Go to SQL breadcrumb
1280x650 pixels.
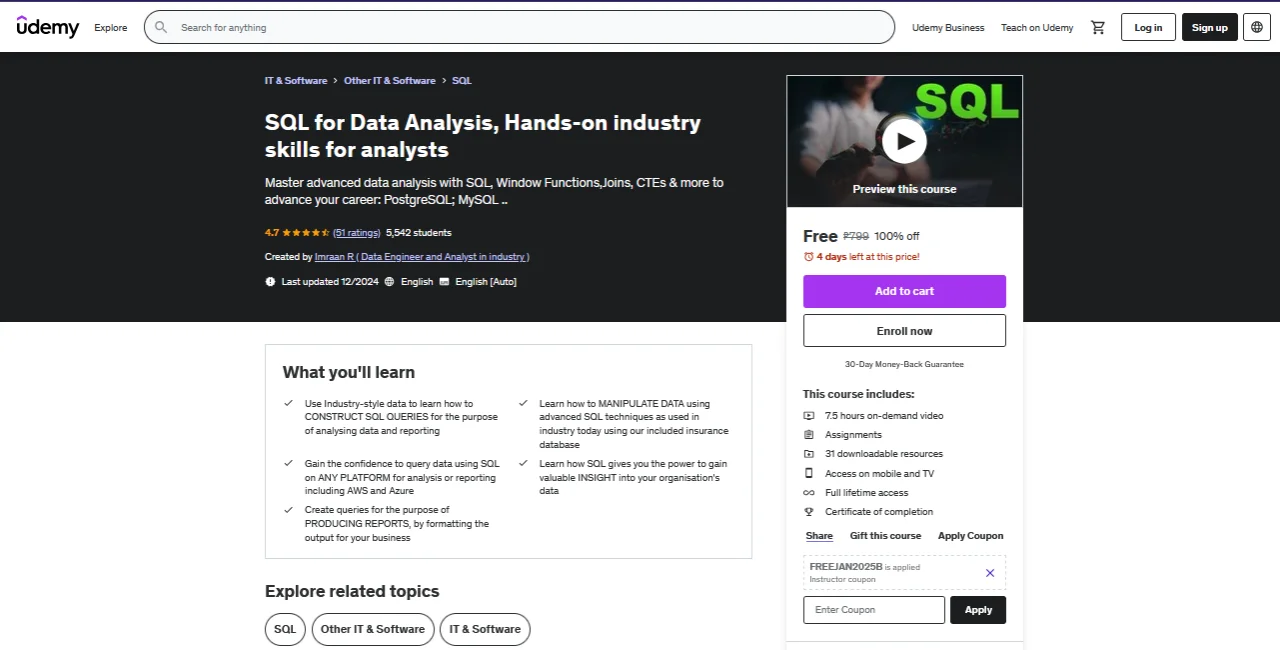pos(461,81)
